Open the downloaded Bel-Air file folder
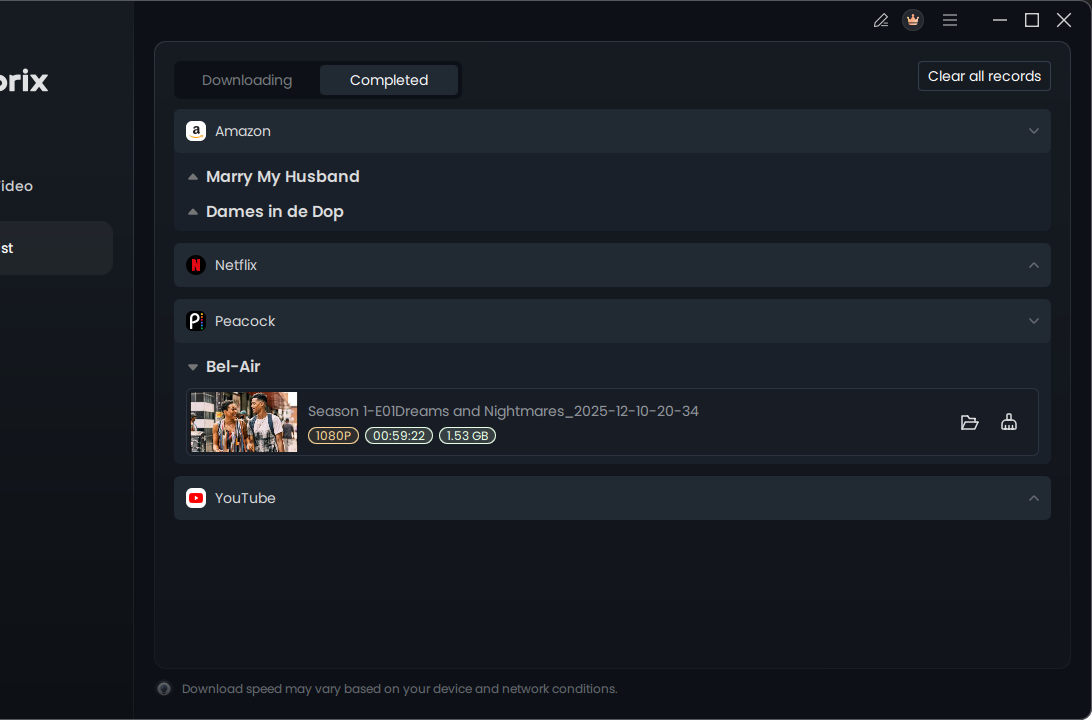This screenshot has height=720, width=1092. point(969,422)
